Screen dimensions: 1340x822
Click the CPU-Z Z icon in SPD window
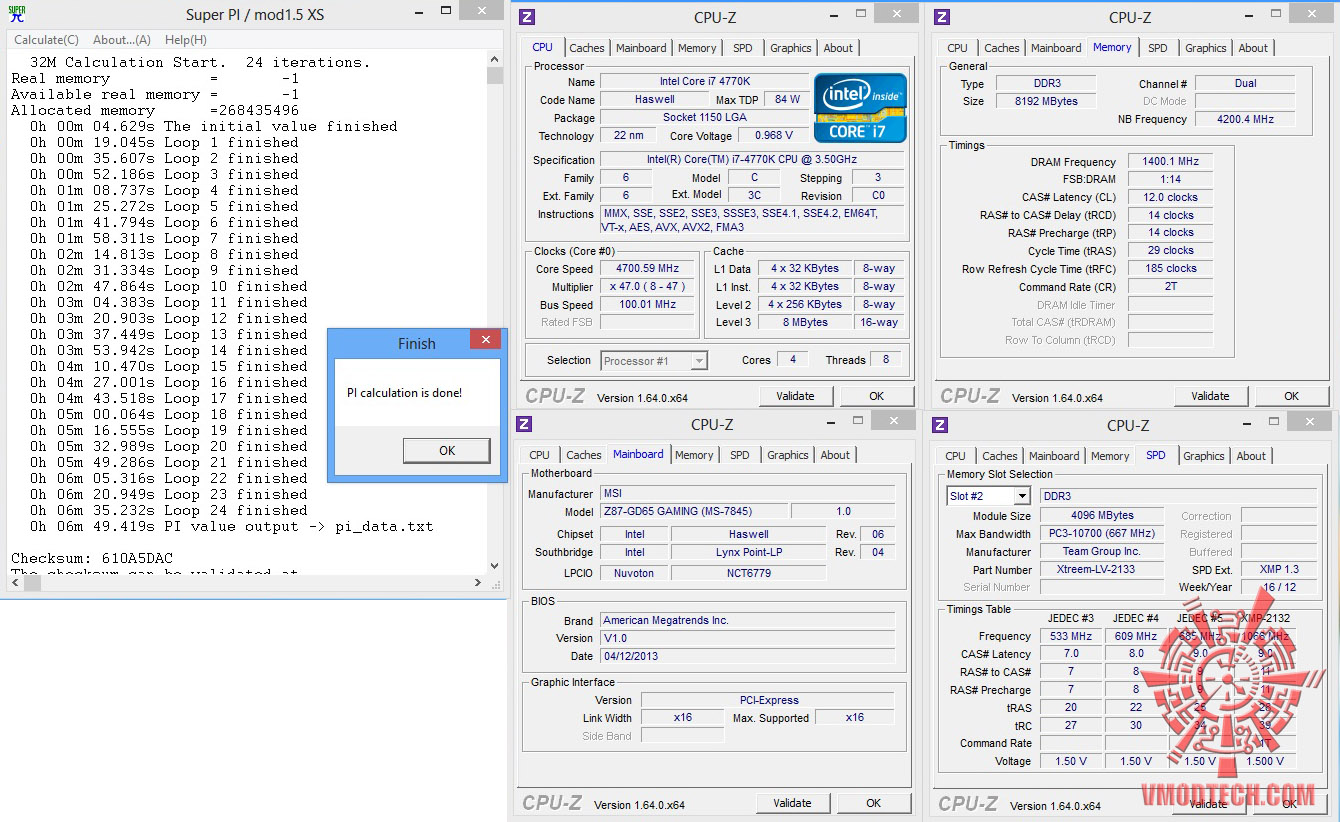pos(942,425)
